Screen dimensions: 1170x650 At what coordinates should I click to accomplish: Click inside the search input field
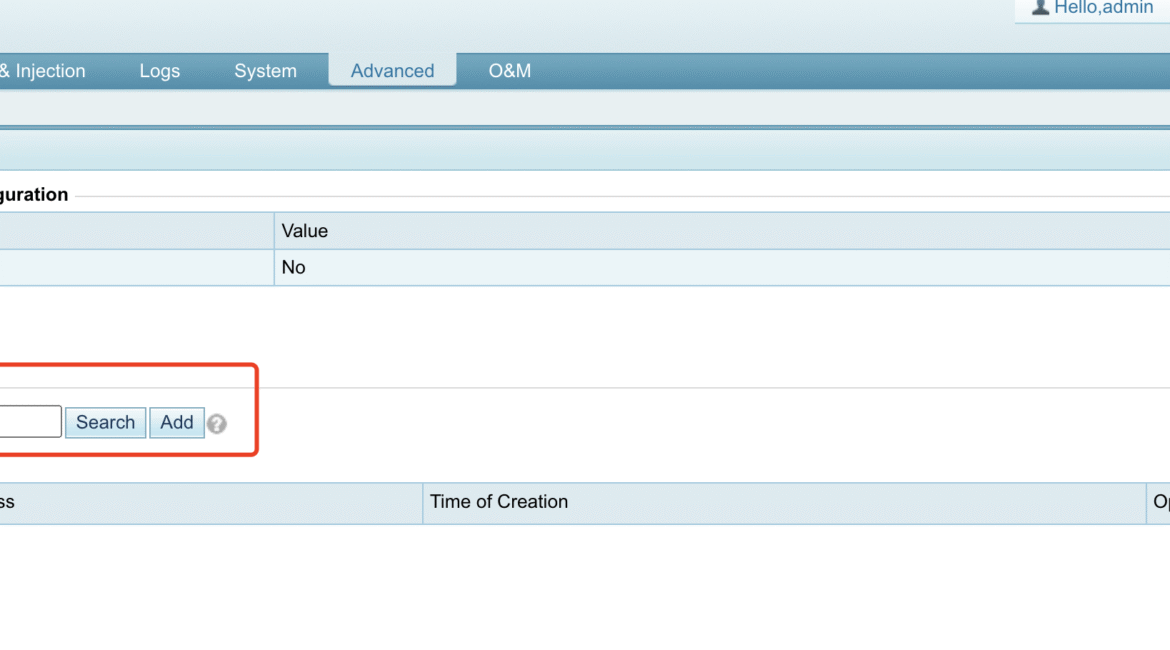[30, 421]
